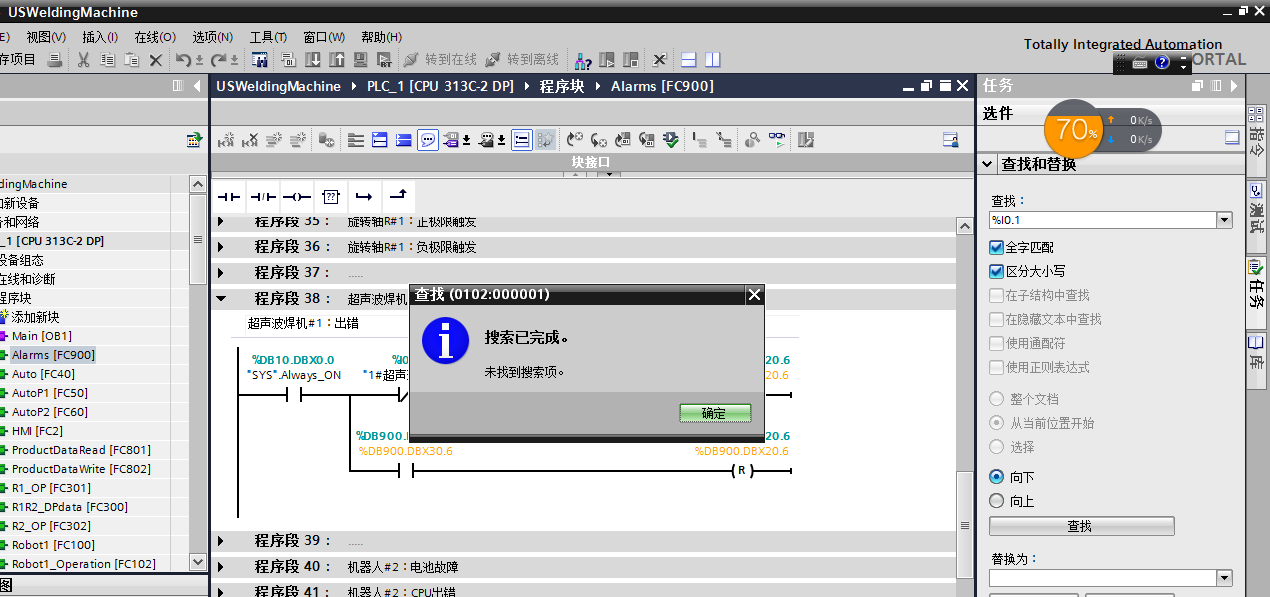The image size is (1270, 597).
Task: Uncheck the 全字匹配 checkbox
Action: pos(996,247)
